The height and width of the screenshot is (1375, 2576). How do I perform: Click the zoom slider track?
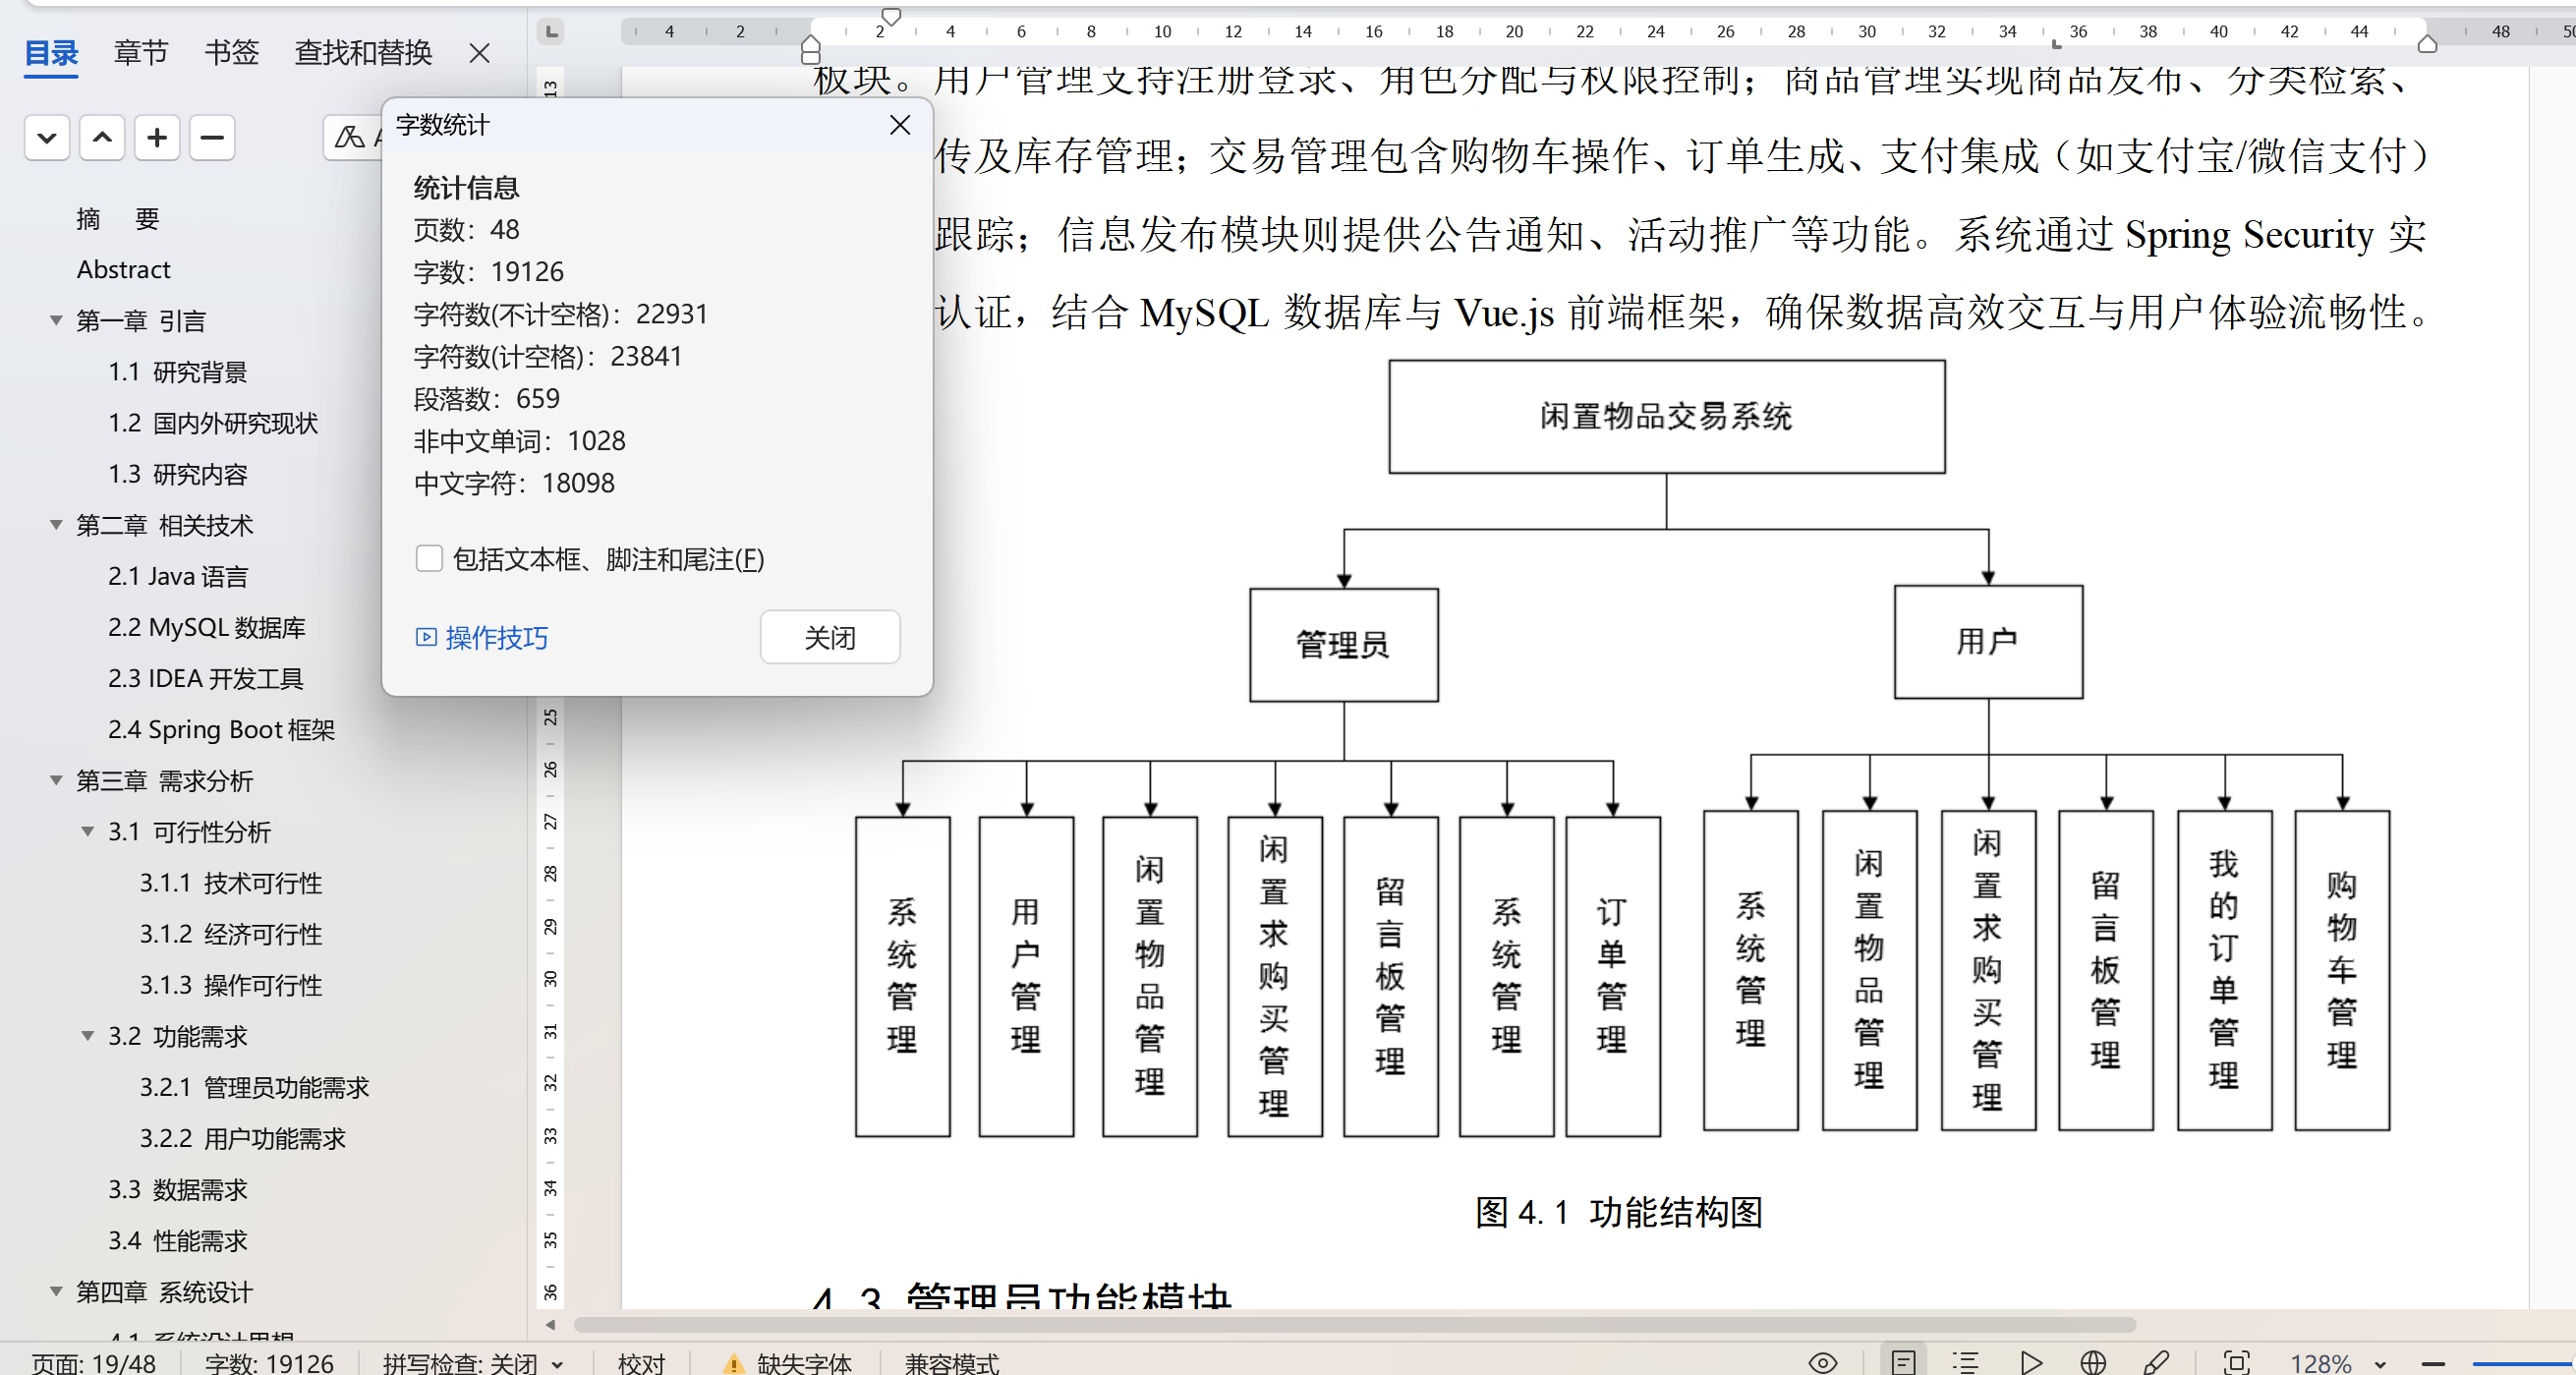[x=2520, y=1363]
